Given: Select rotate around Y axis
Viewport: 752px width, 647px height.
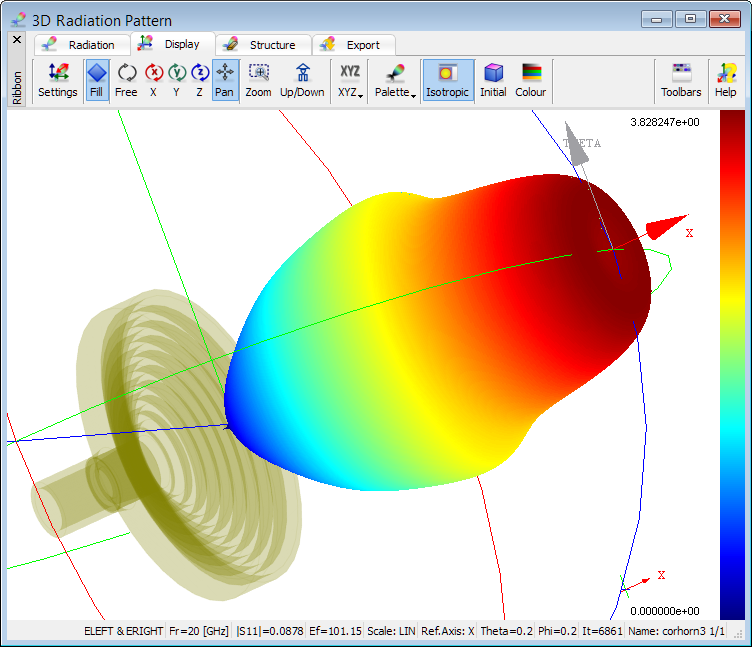Looking at the screenshot, I should pos(176,80).
